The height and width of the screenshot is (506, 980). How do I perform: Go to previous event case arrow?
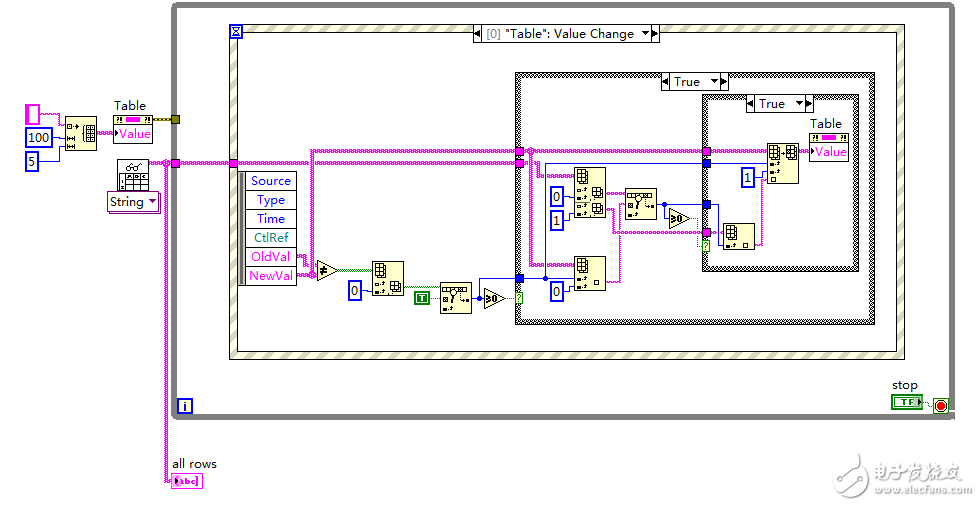coord(478,34)
